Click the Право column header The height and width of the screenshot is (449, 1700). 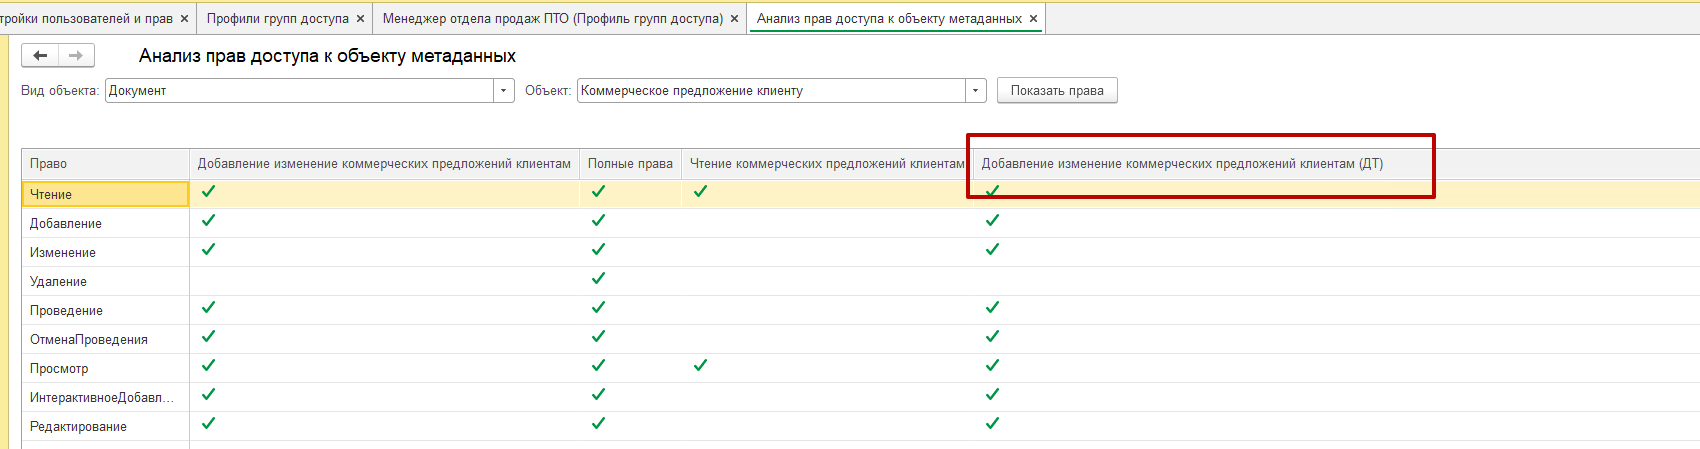coord(48,164)
